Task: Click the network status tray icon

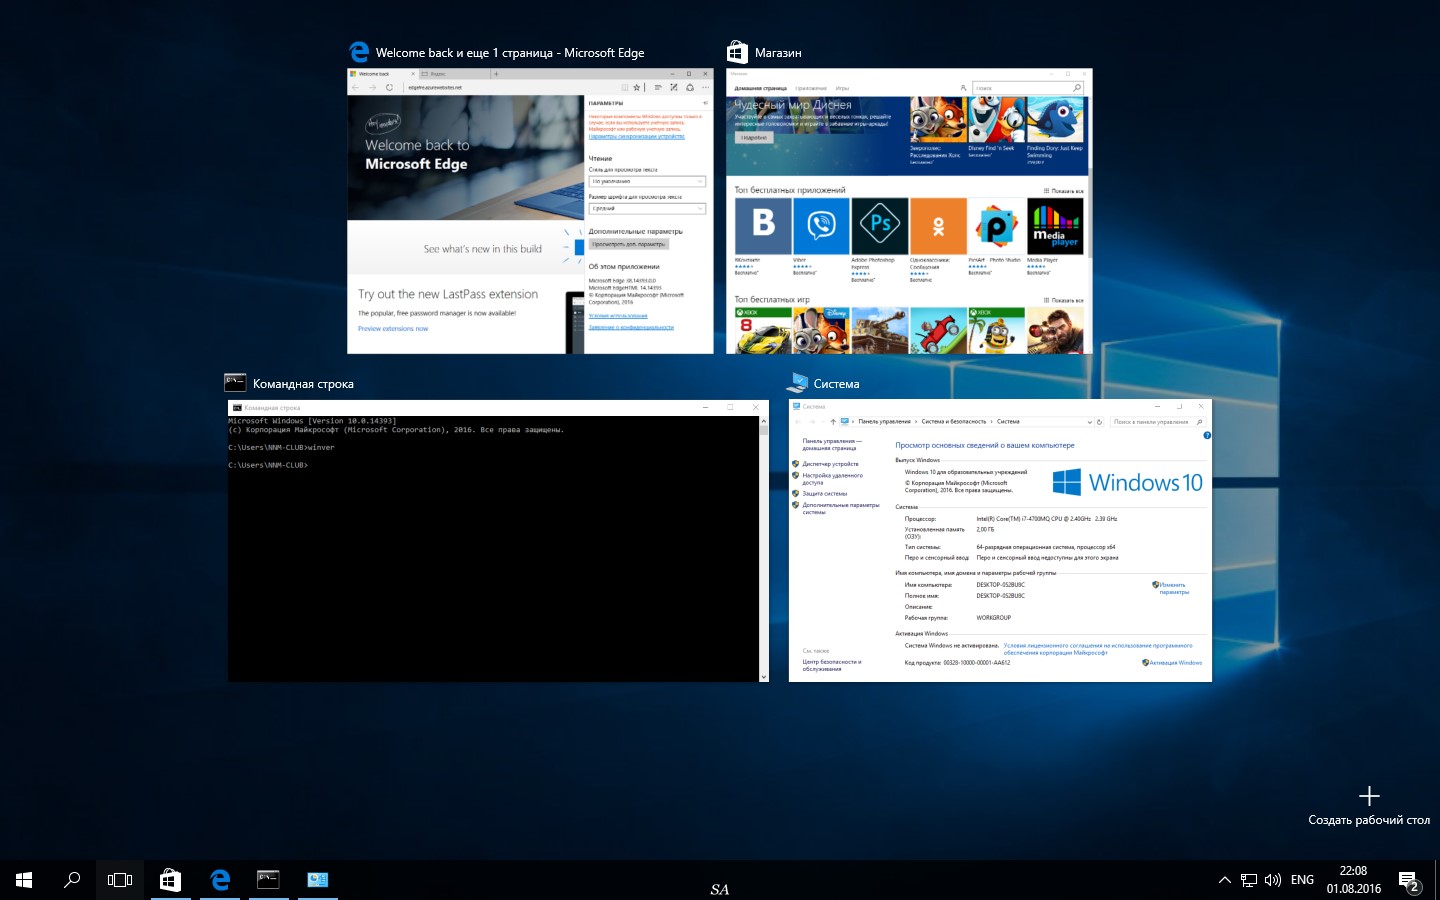Action: coord(1249,880)
